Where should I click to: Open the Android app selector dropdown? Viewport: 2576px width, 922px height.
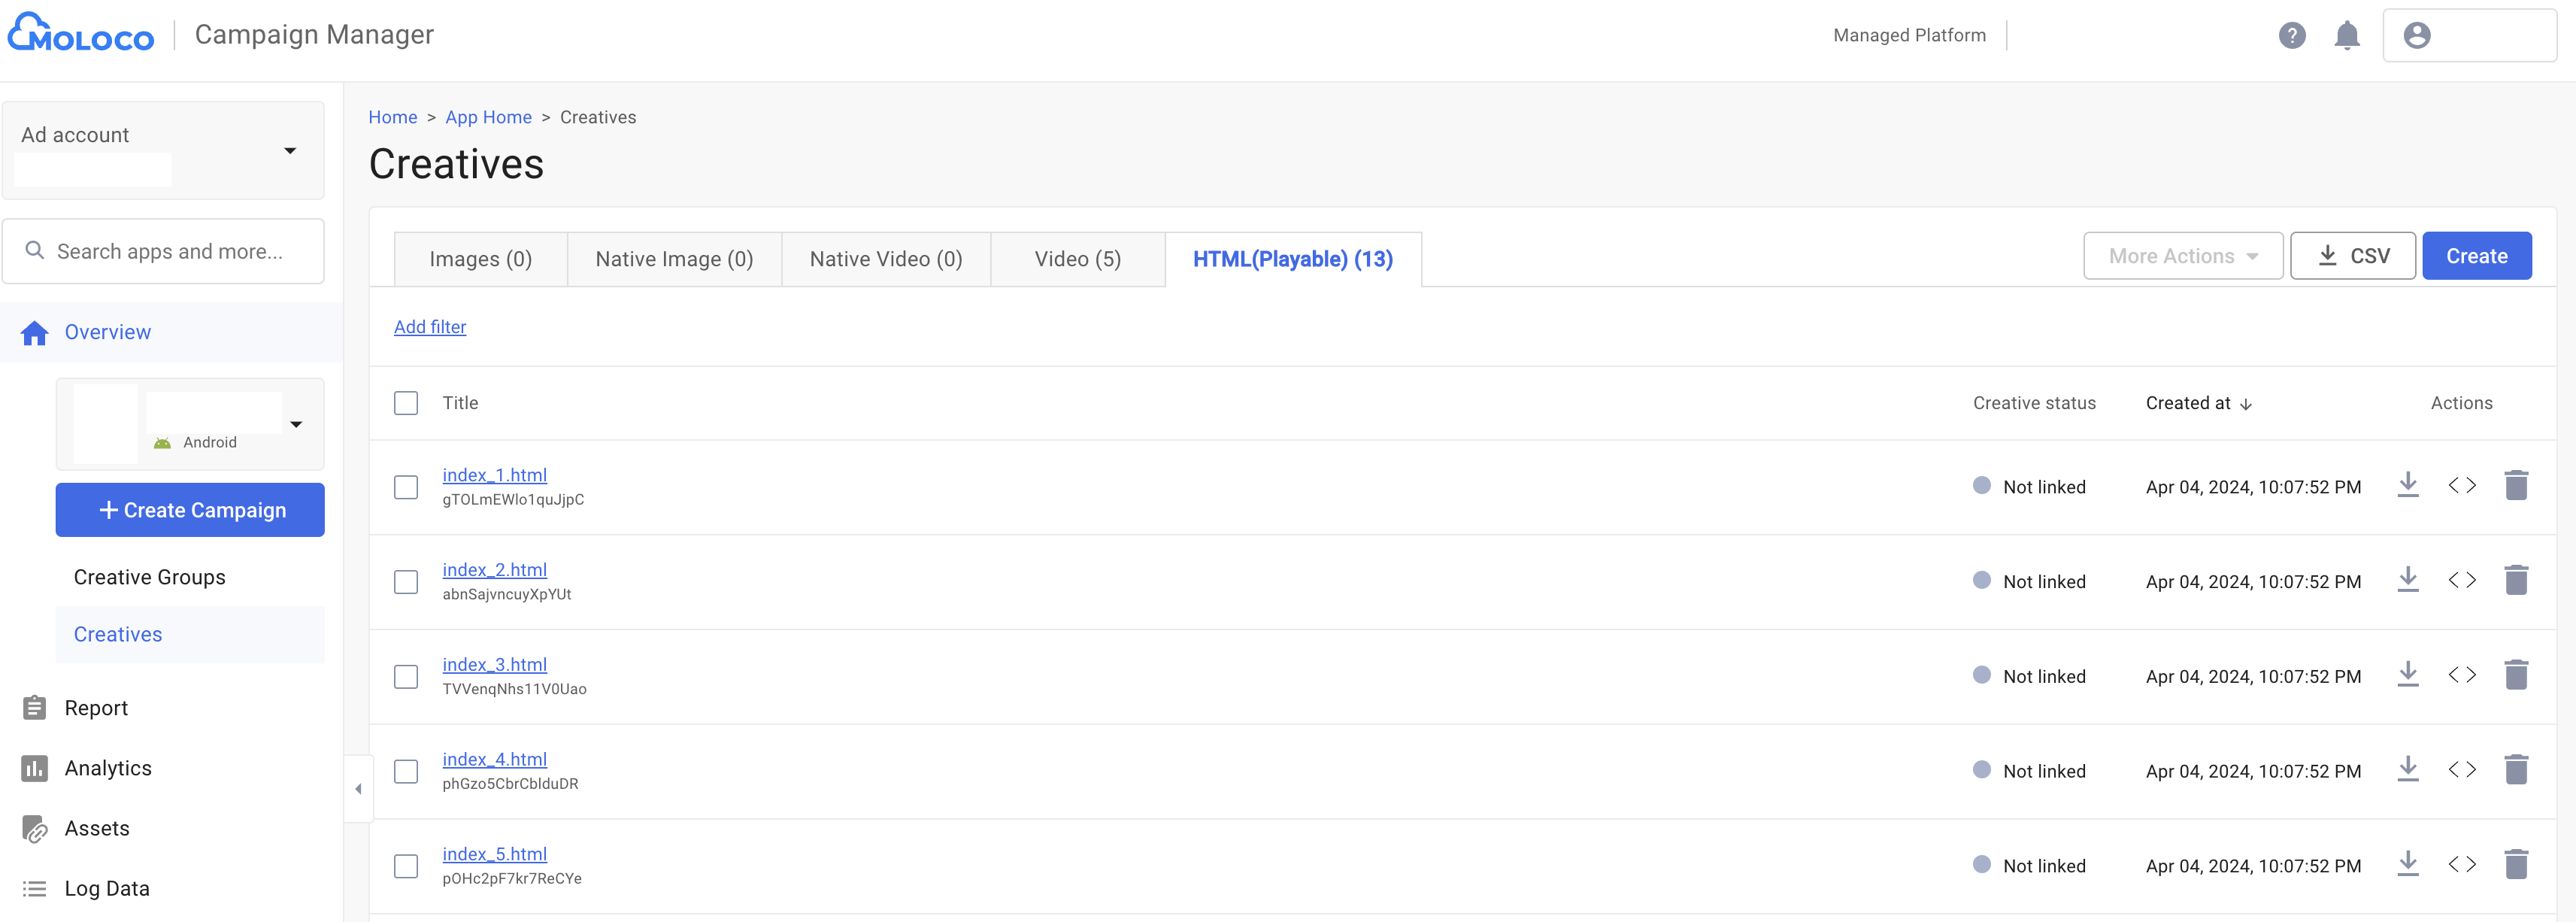[190, 424]
